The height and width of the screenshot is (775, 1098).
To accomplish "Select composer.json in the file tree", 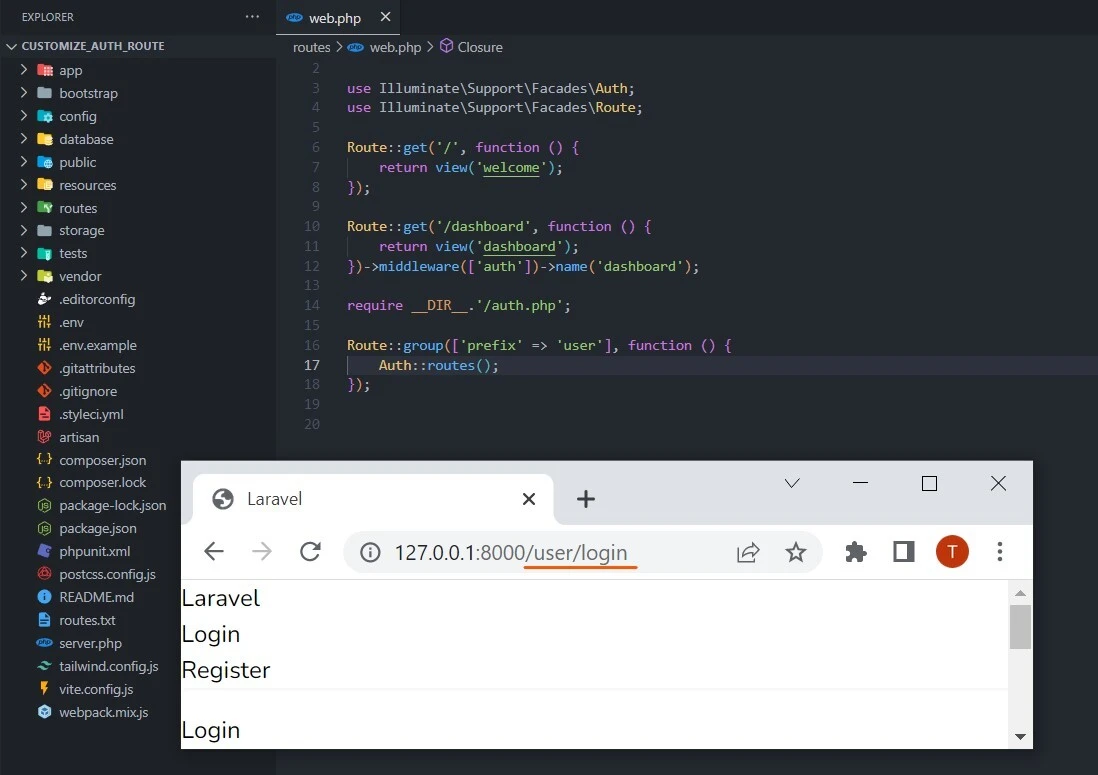I will click(100, 459).
